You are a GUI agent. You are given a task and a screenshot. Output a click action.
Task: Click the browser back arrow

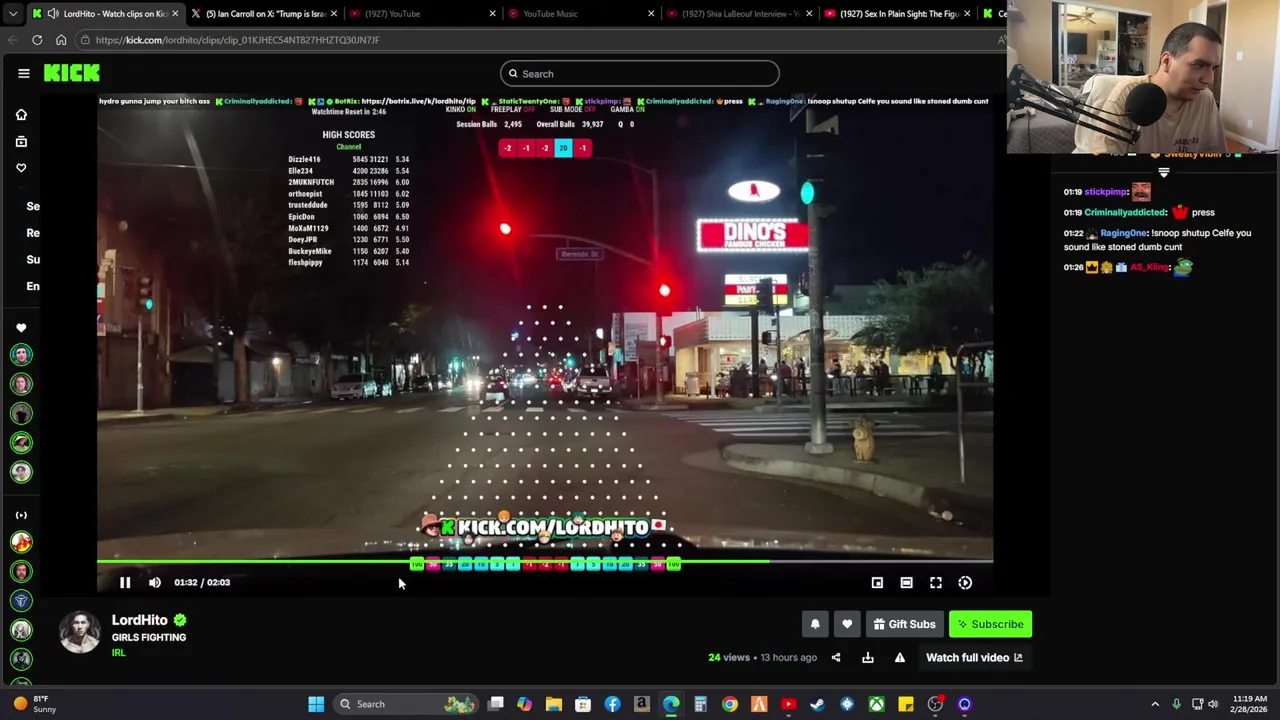tap(13, 40)
